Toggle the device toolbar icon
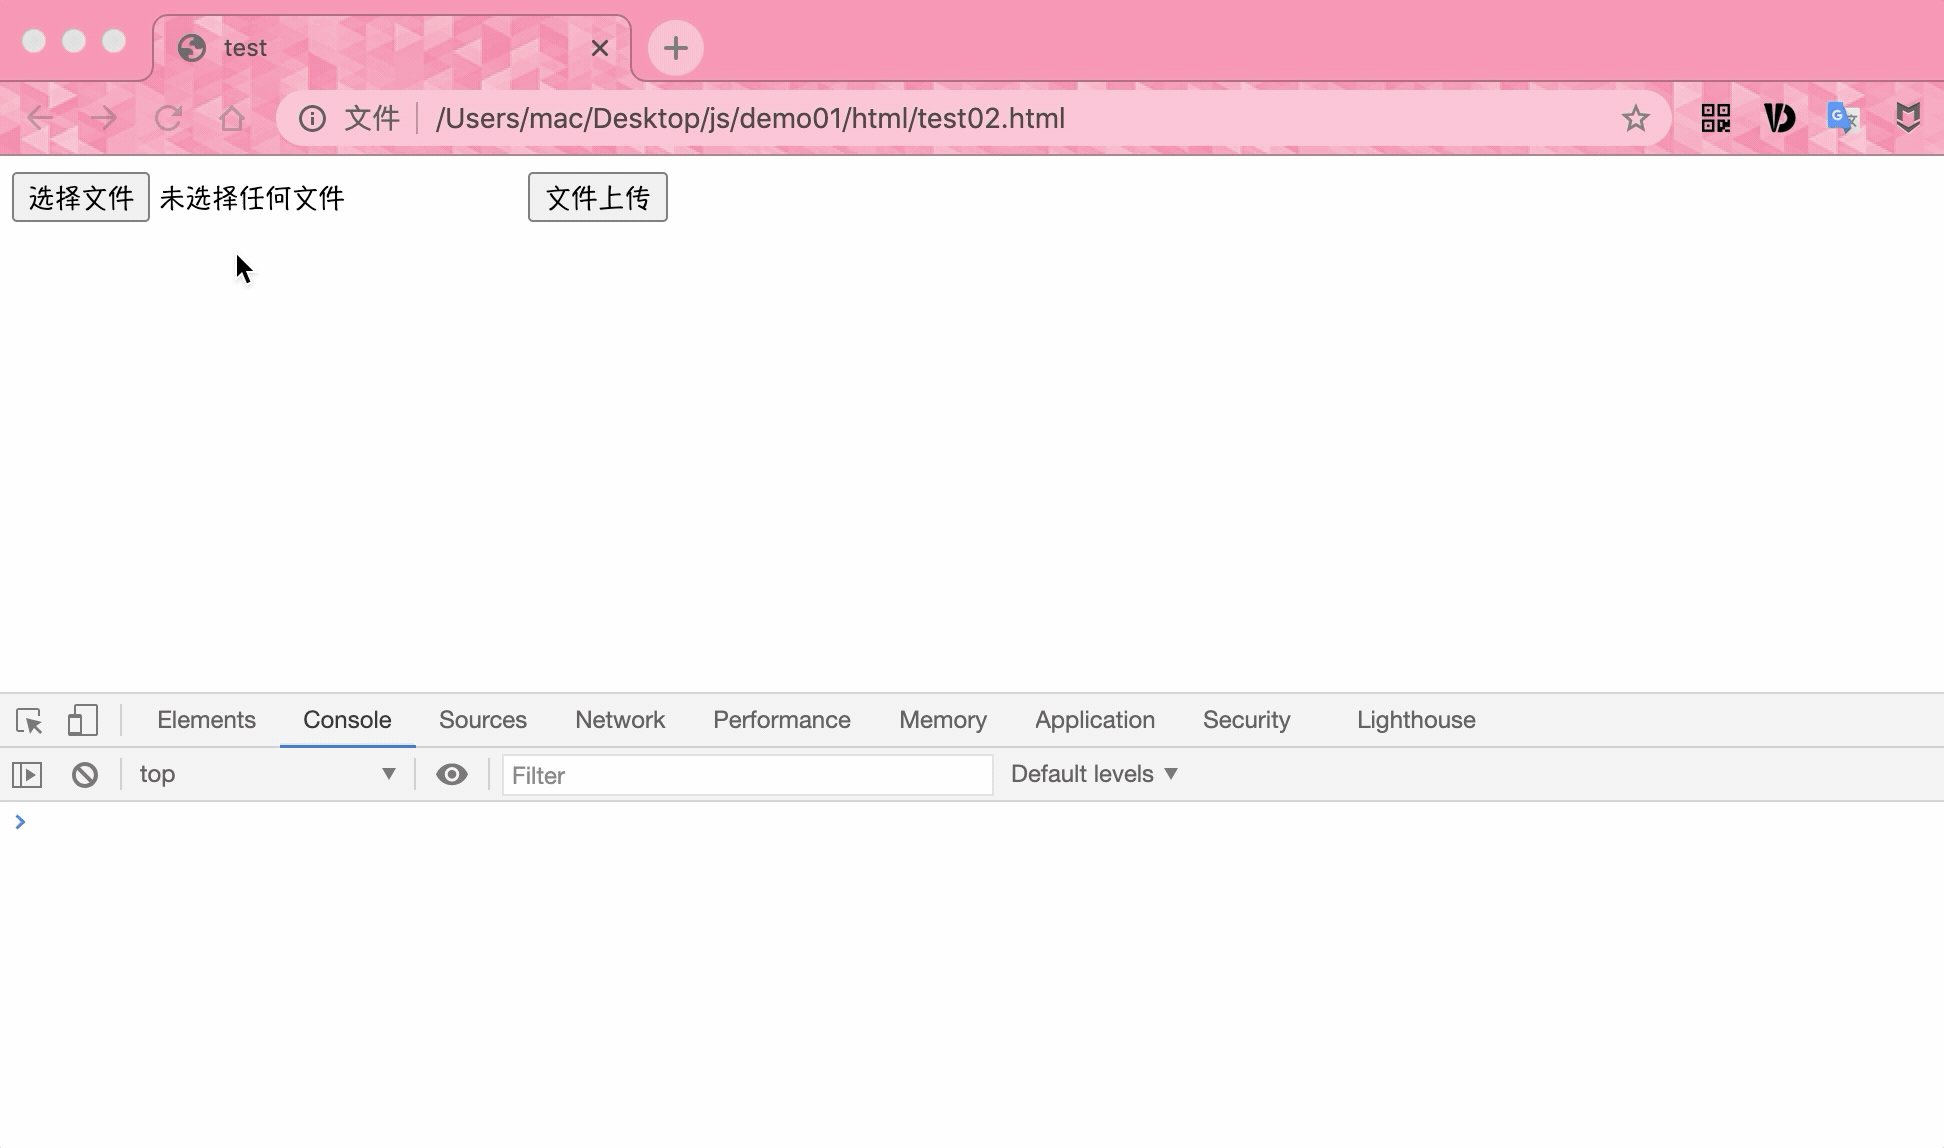This screenshot has width=1944, height=1148. (x=81, y=718)
